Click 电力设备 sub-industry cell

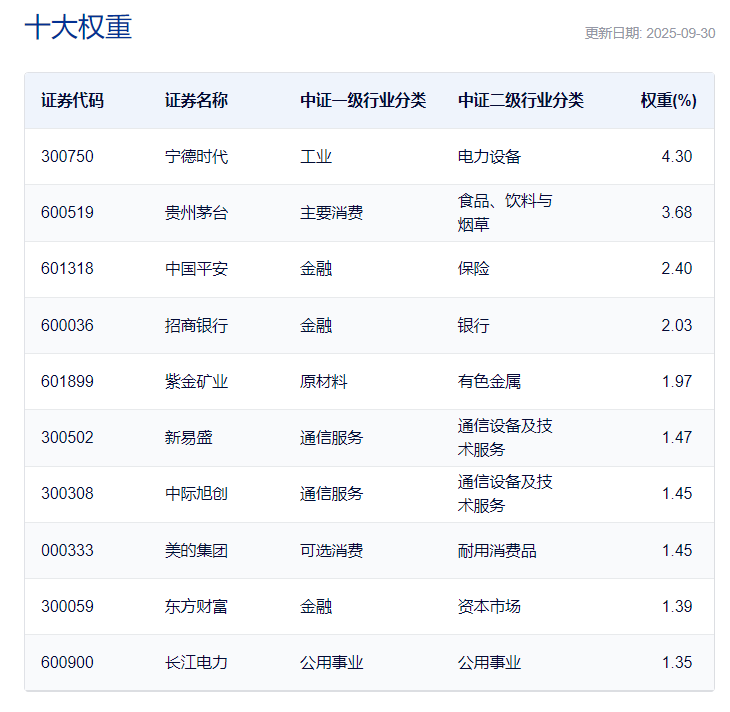click(x=489, y=156)
